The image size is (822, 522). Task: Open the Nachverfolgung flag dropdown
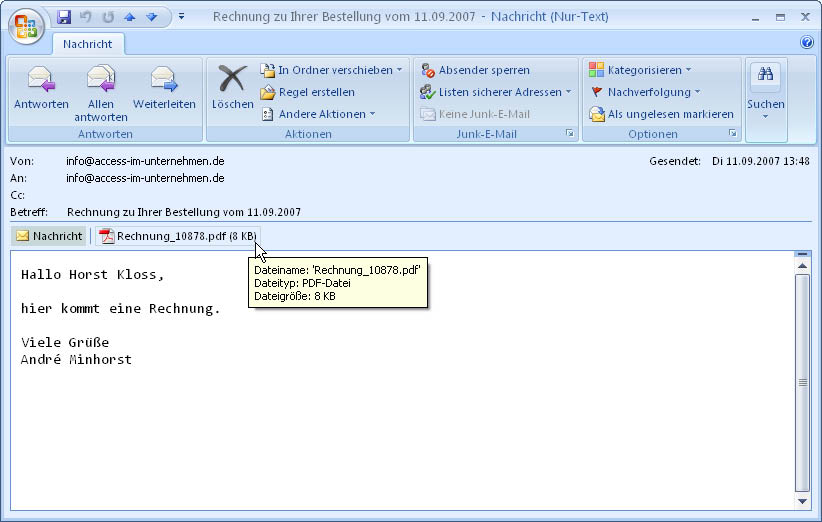click(x=645, y=92)
